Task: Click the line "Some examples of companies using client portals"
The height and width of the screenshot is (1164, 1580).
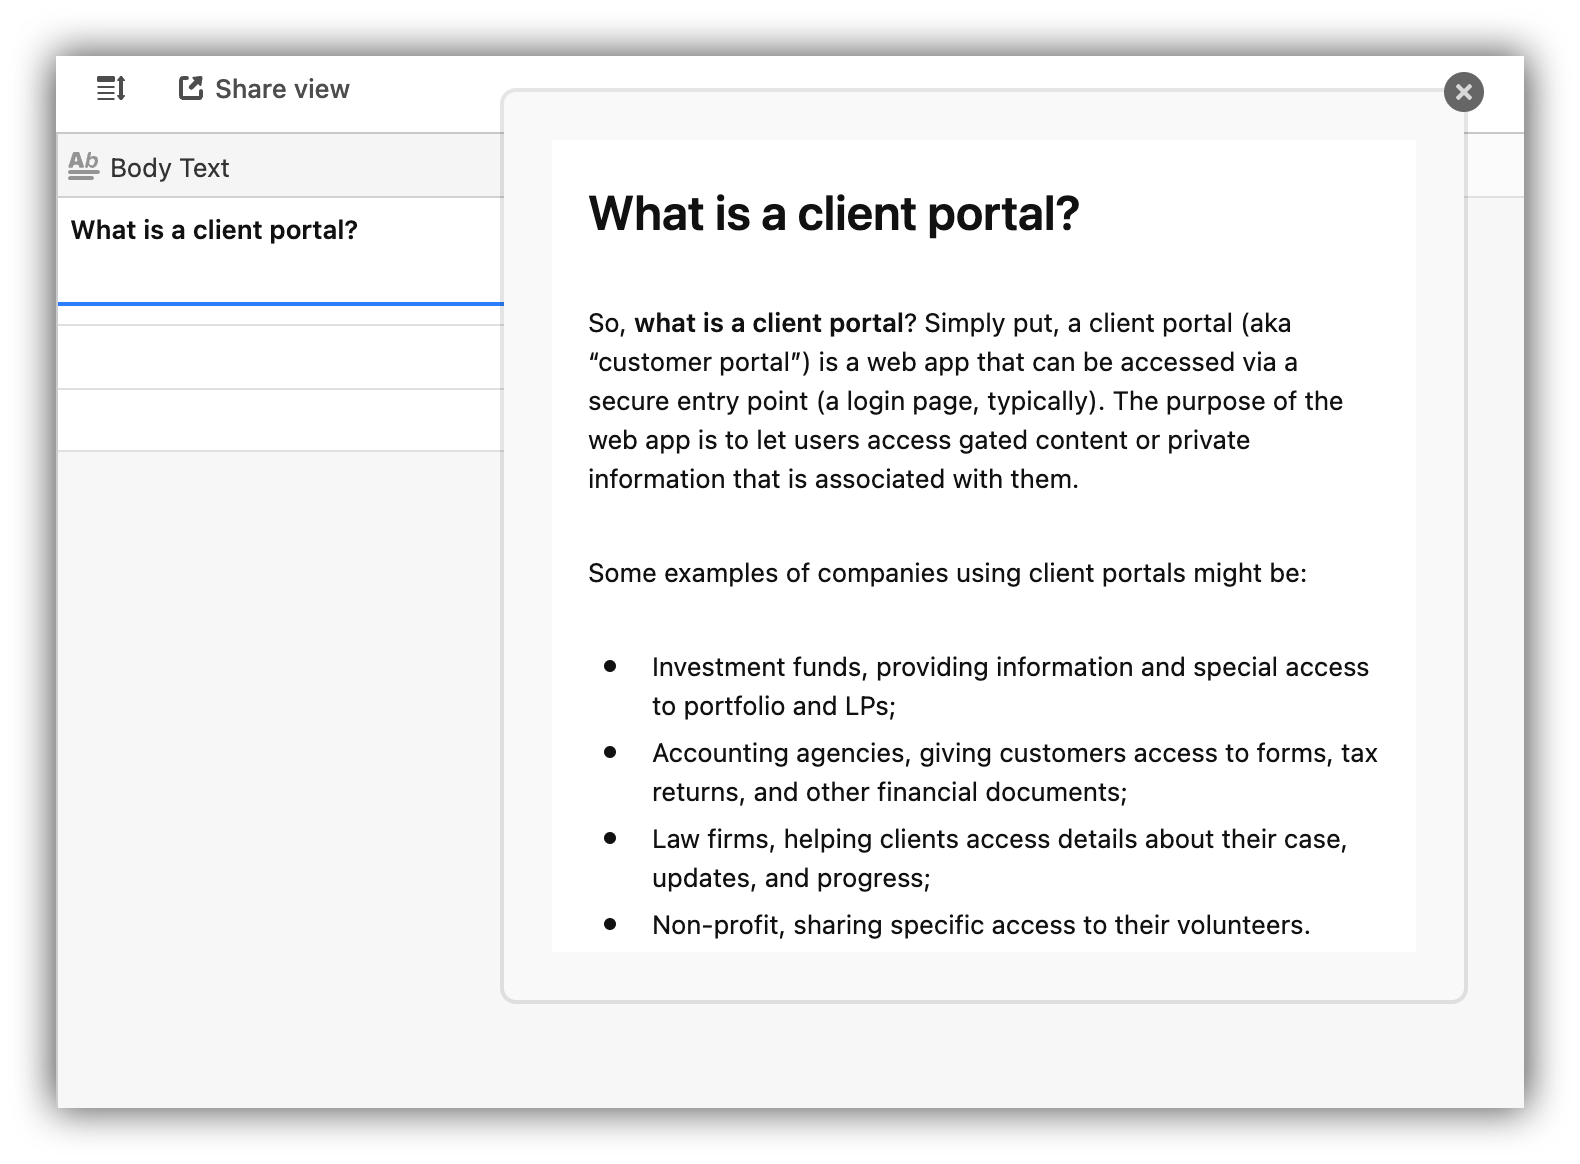Action: tap(947, 573)
